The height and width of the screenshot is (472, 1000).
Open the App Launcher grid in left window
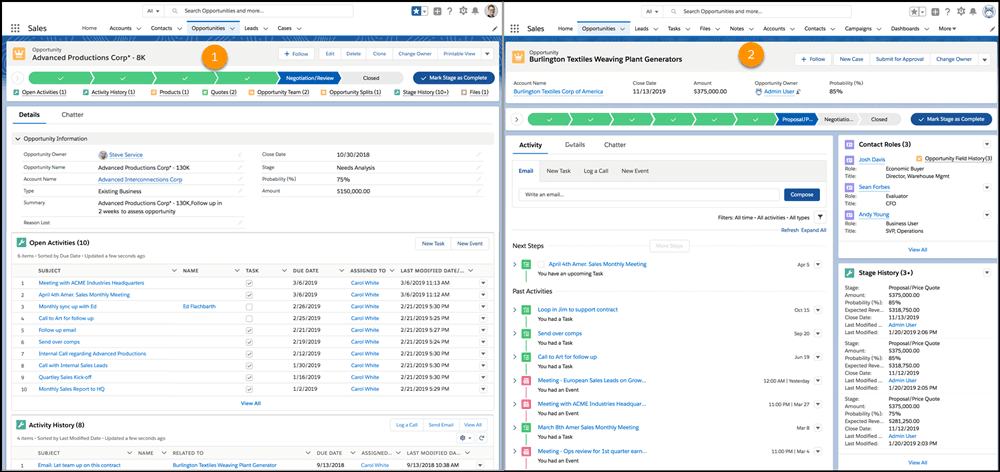coord(15,28)
